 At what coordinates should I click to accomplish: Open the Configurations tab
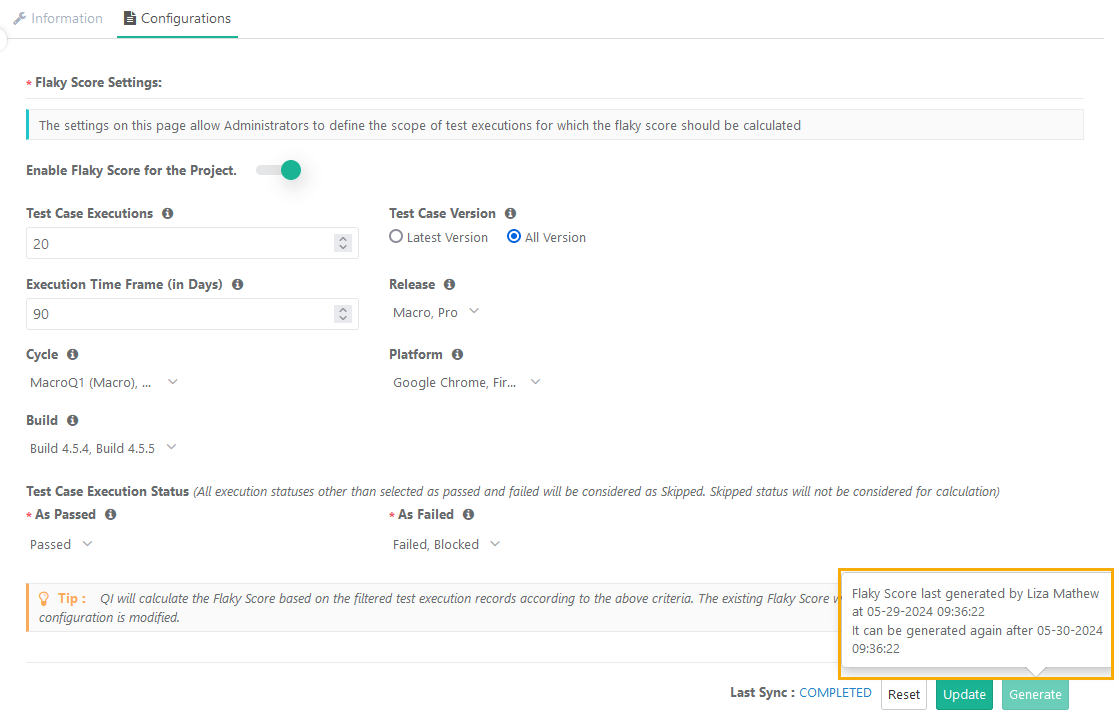177,19
